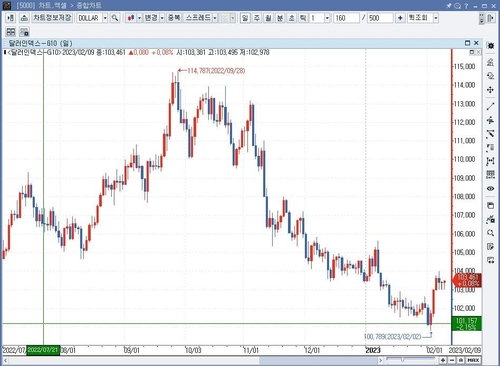This screenshot has width=500, height=366.
Task: Open the 스프레드 dropdown arrow
Action: tap(215, 18)
